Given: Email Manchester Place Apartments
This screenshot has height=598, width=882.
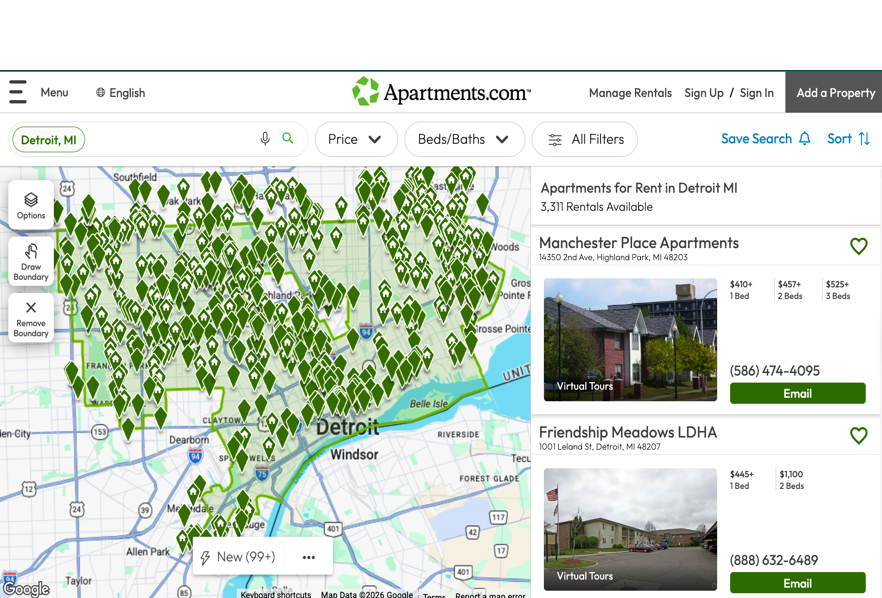Looking at the screenshot, I should tap(798, 393).
